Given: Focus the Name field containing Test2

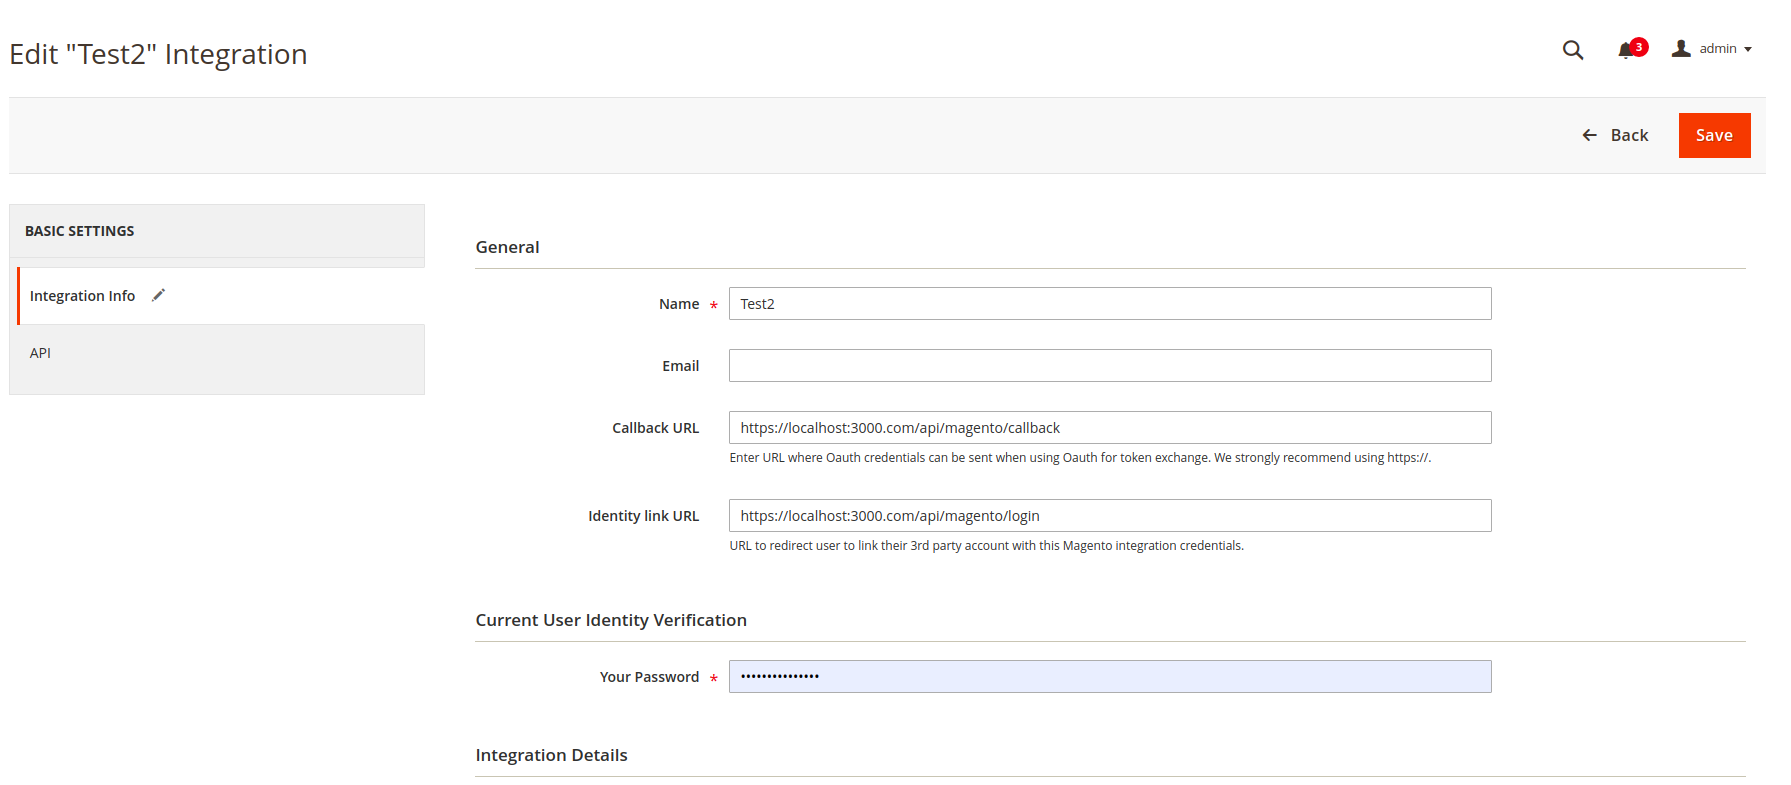Looking at the screenshot, I should point(1110,304).
